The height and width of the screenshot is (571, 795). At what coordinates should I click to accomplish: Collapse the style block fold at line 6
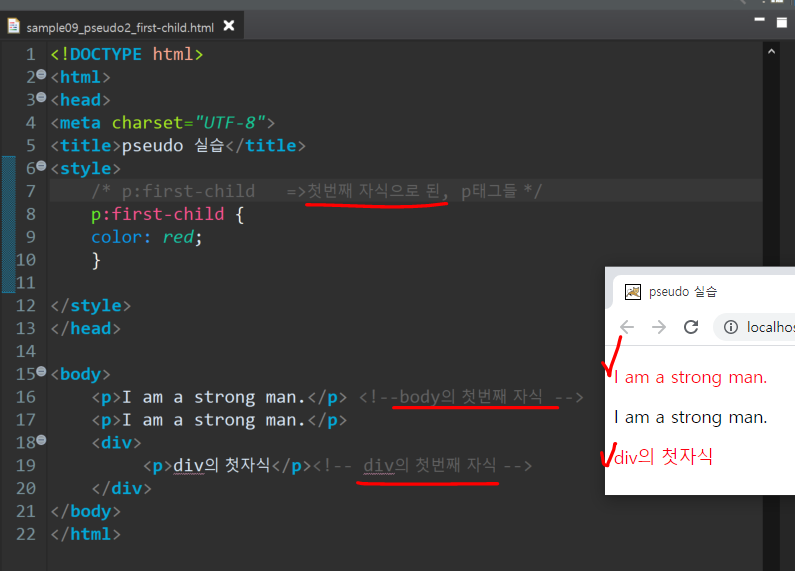point(41,166)
